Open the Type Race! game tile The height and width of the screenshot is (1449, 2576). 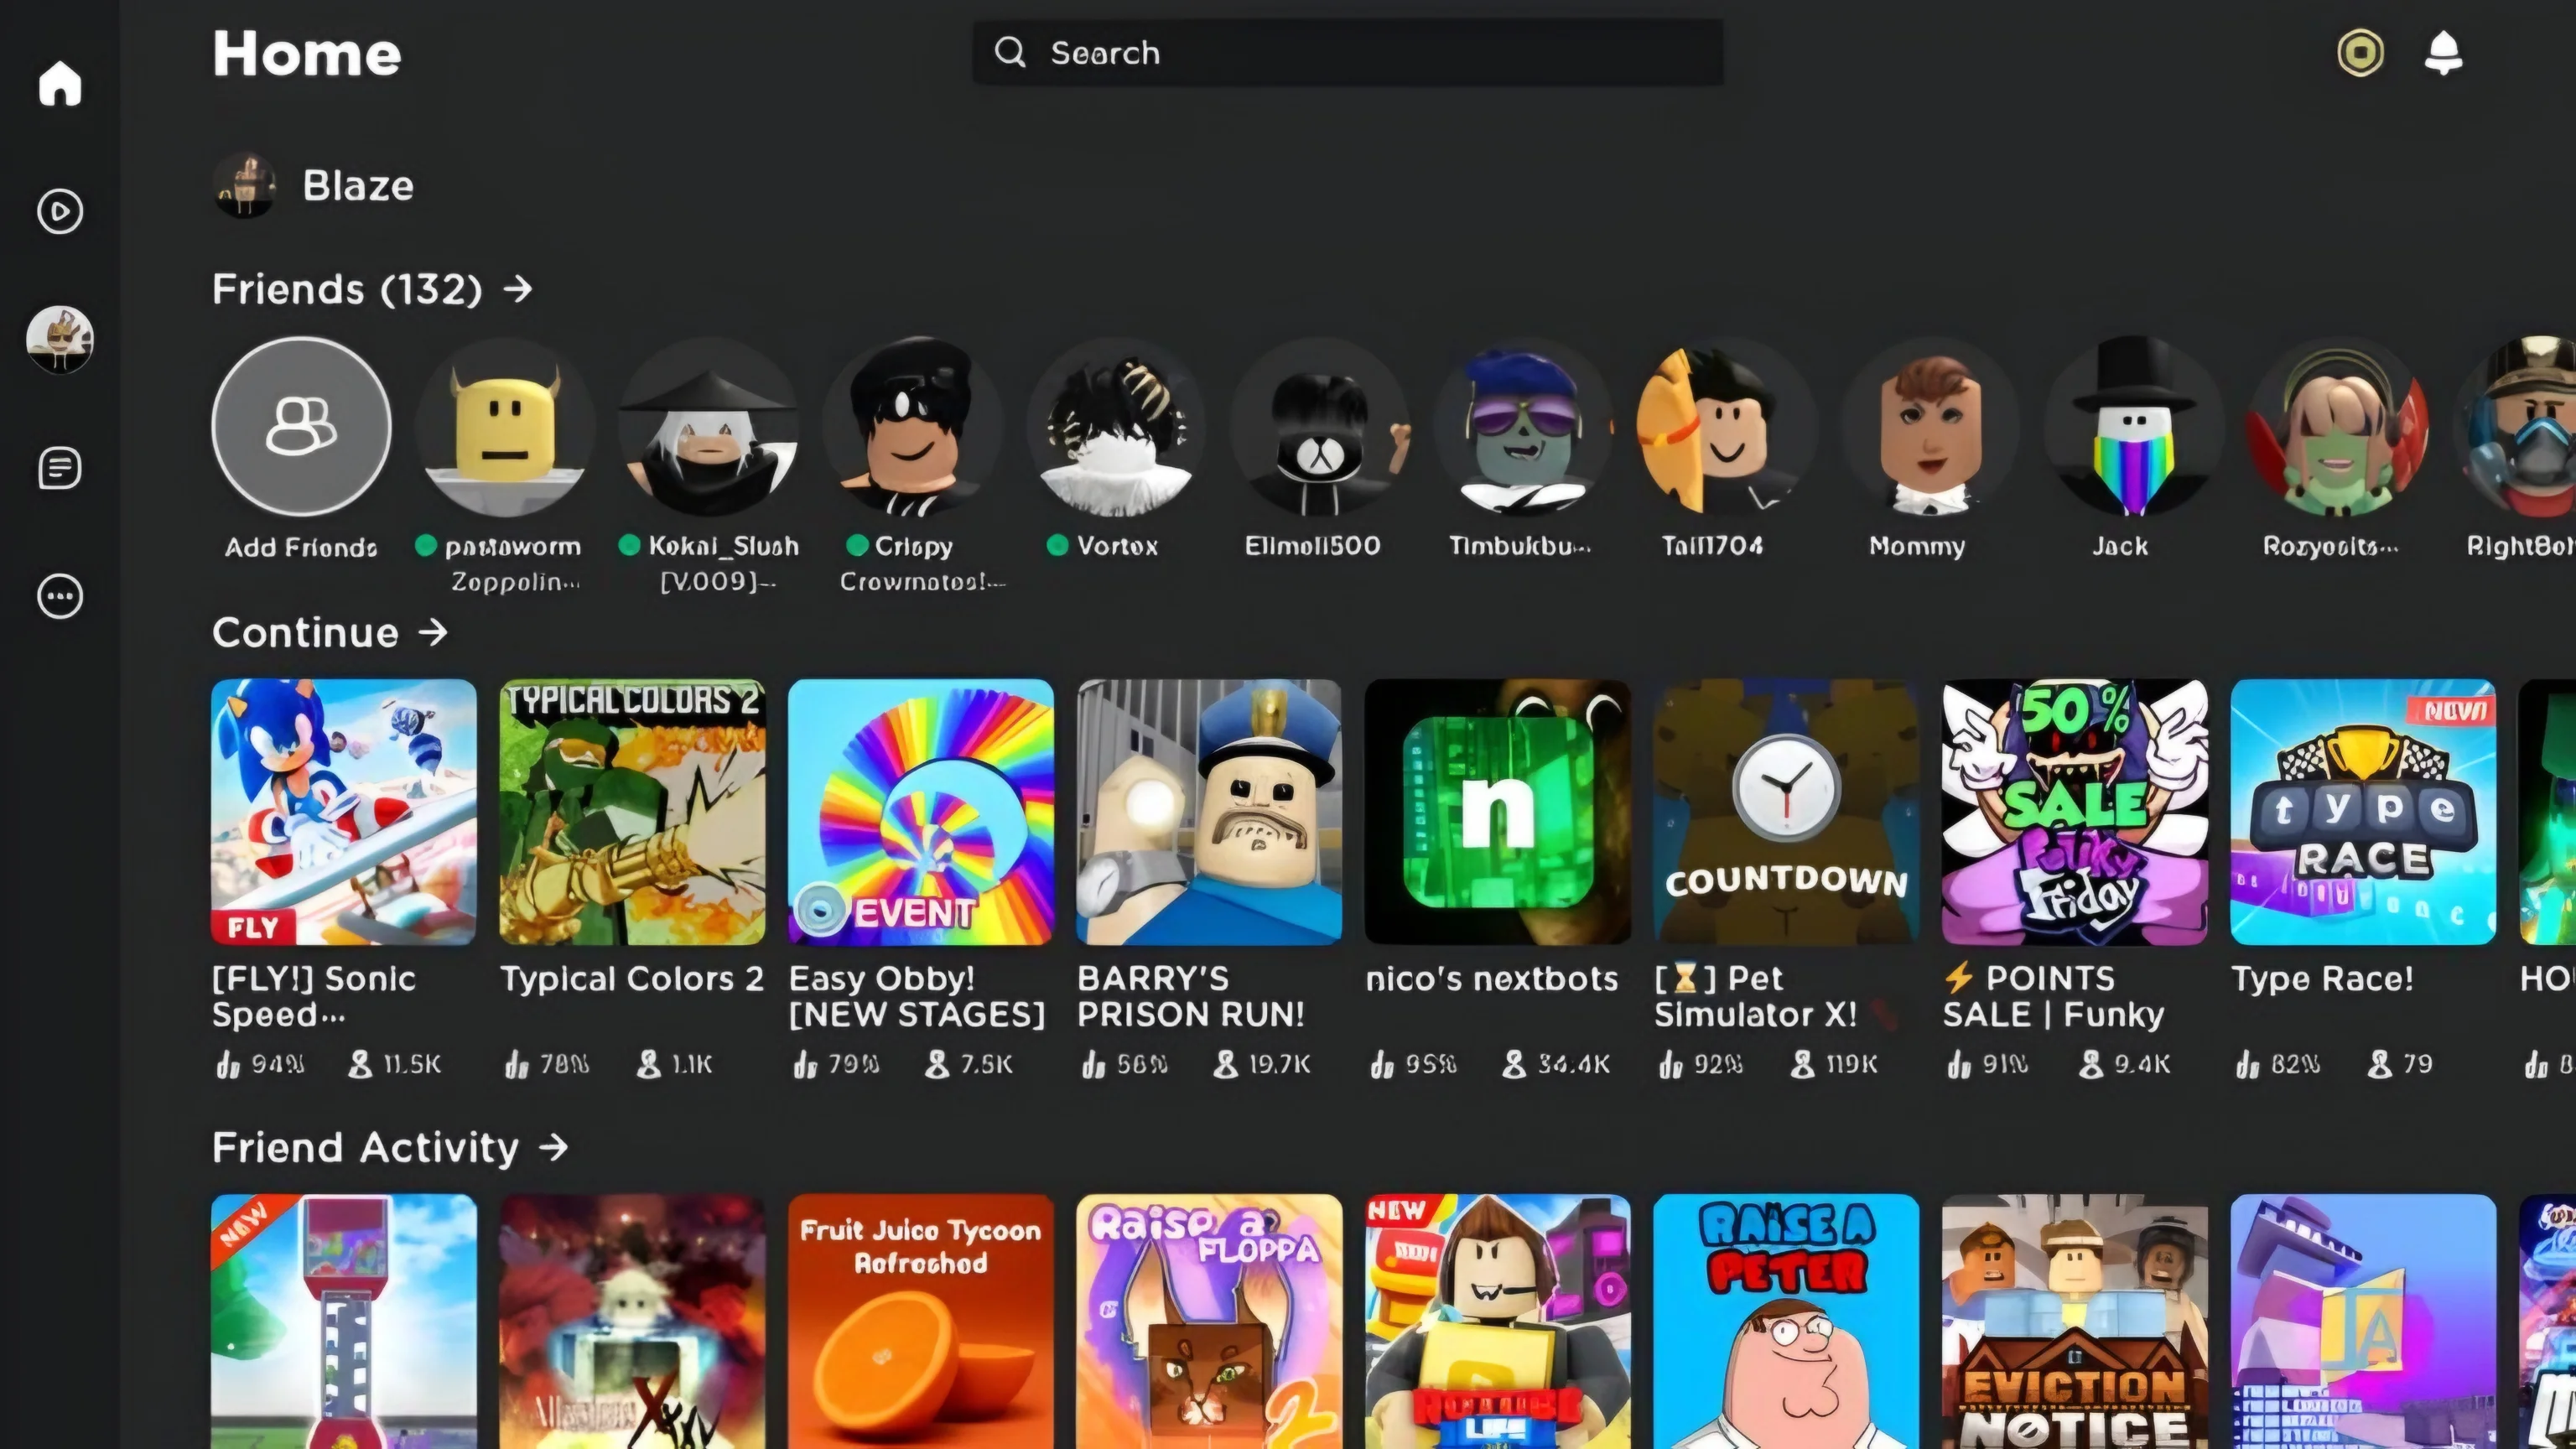pos(2362,812)
